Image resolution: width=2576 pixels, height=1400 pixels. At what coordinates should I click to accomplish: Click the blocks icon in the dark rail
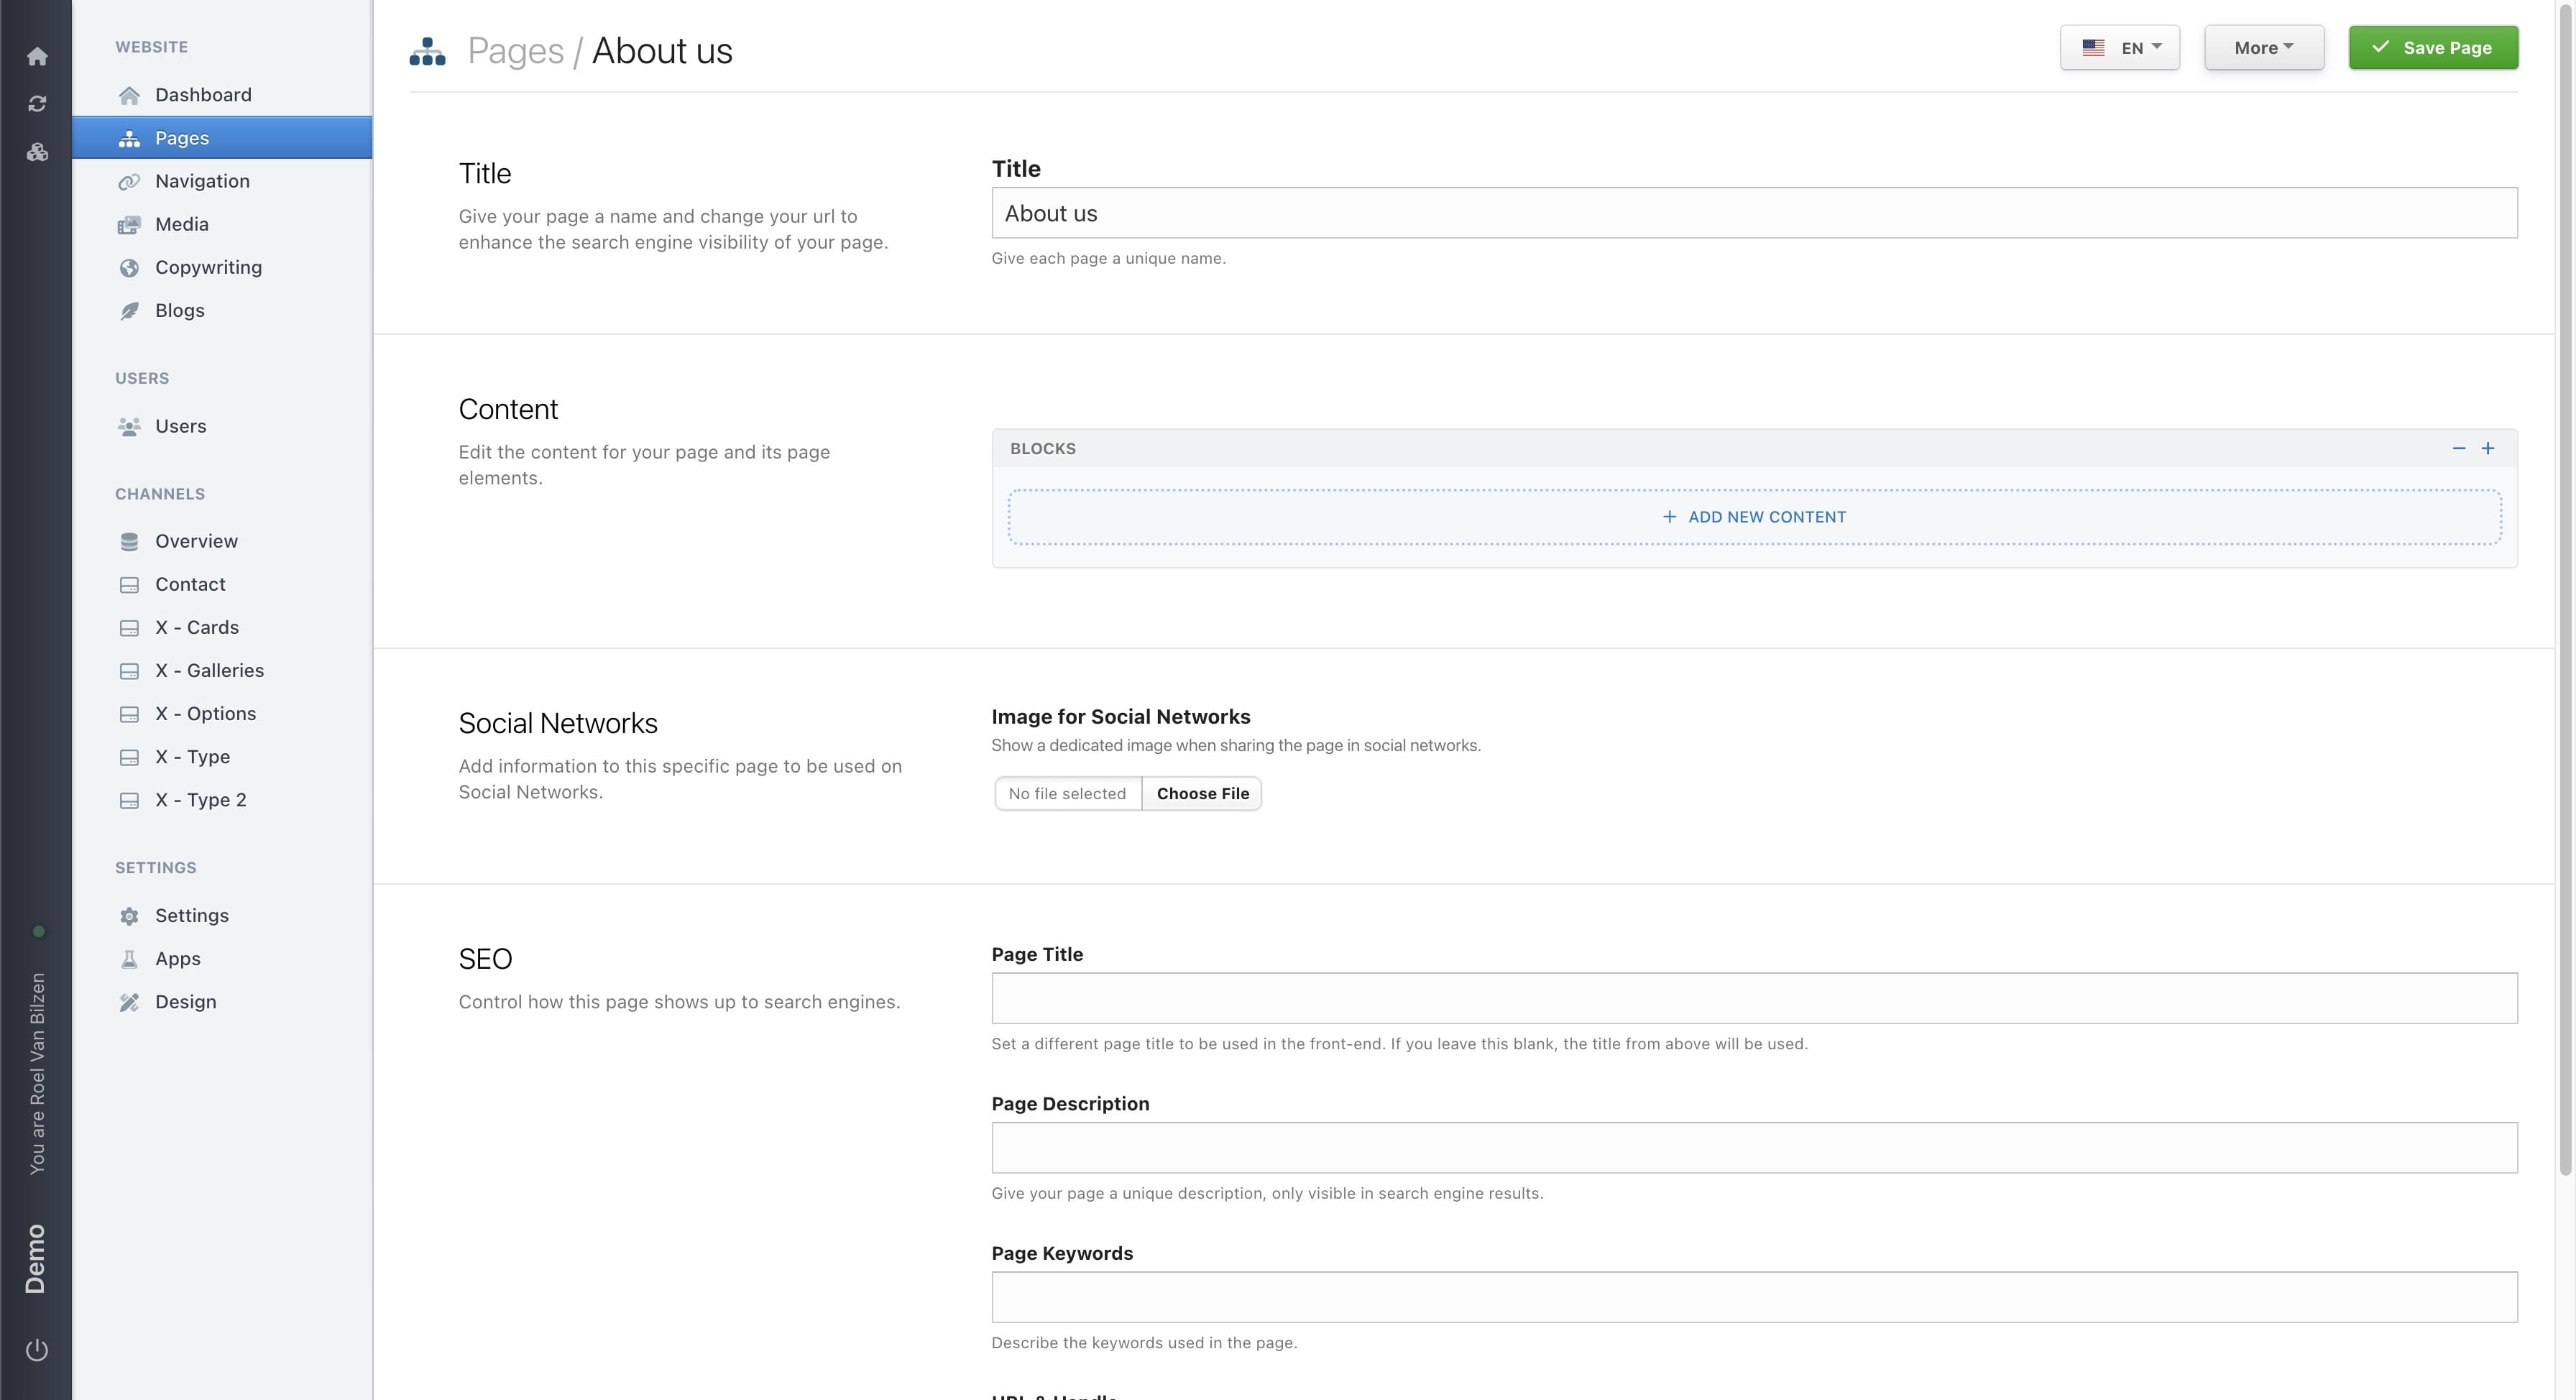pyautogui.click(x=37, y=152)
